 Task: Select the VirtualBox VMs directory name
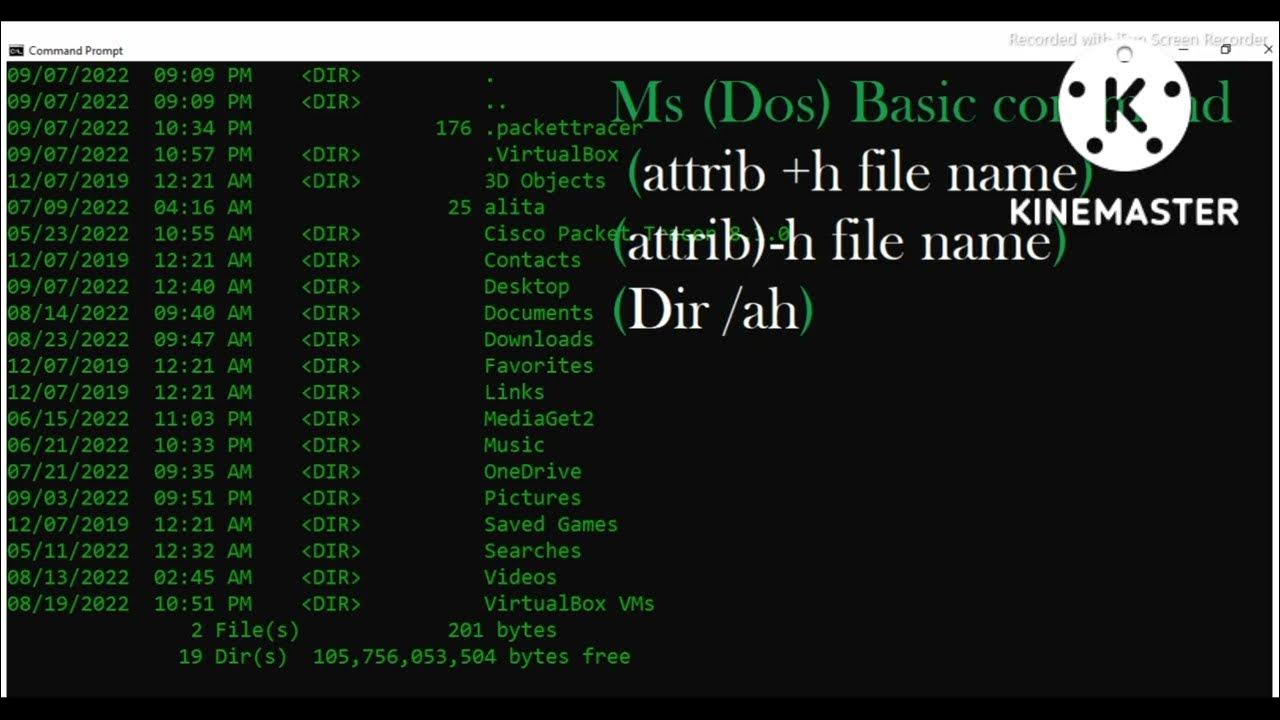pyautogui.click(x=569, y=604)
